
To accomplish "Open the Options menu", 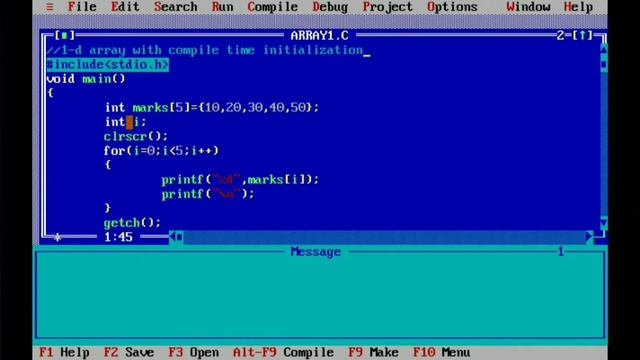I will pos(452,7).
